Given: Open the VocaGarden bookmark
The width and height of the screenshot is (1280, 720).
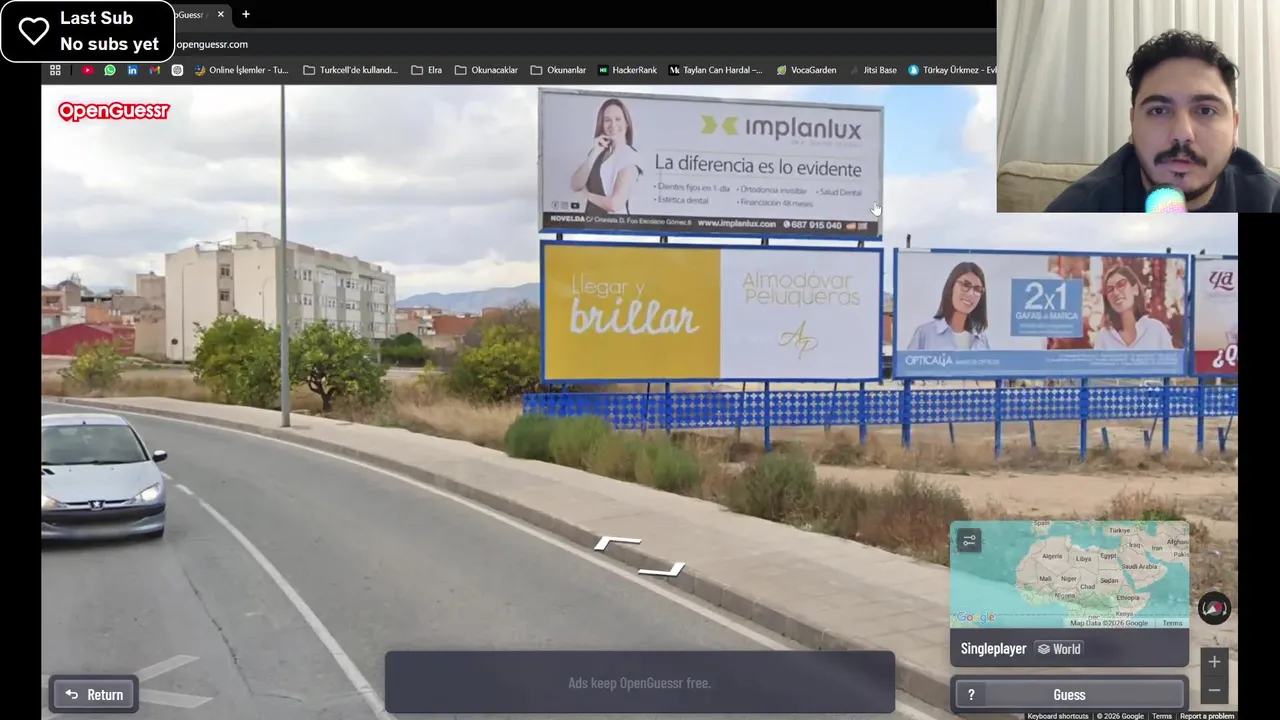Looking at the screenshot, I should click(x=806, y=70).
